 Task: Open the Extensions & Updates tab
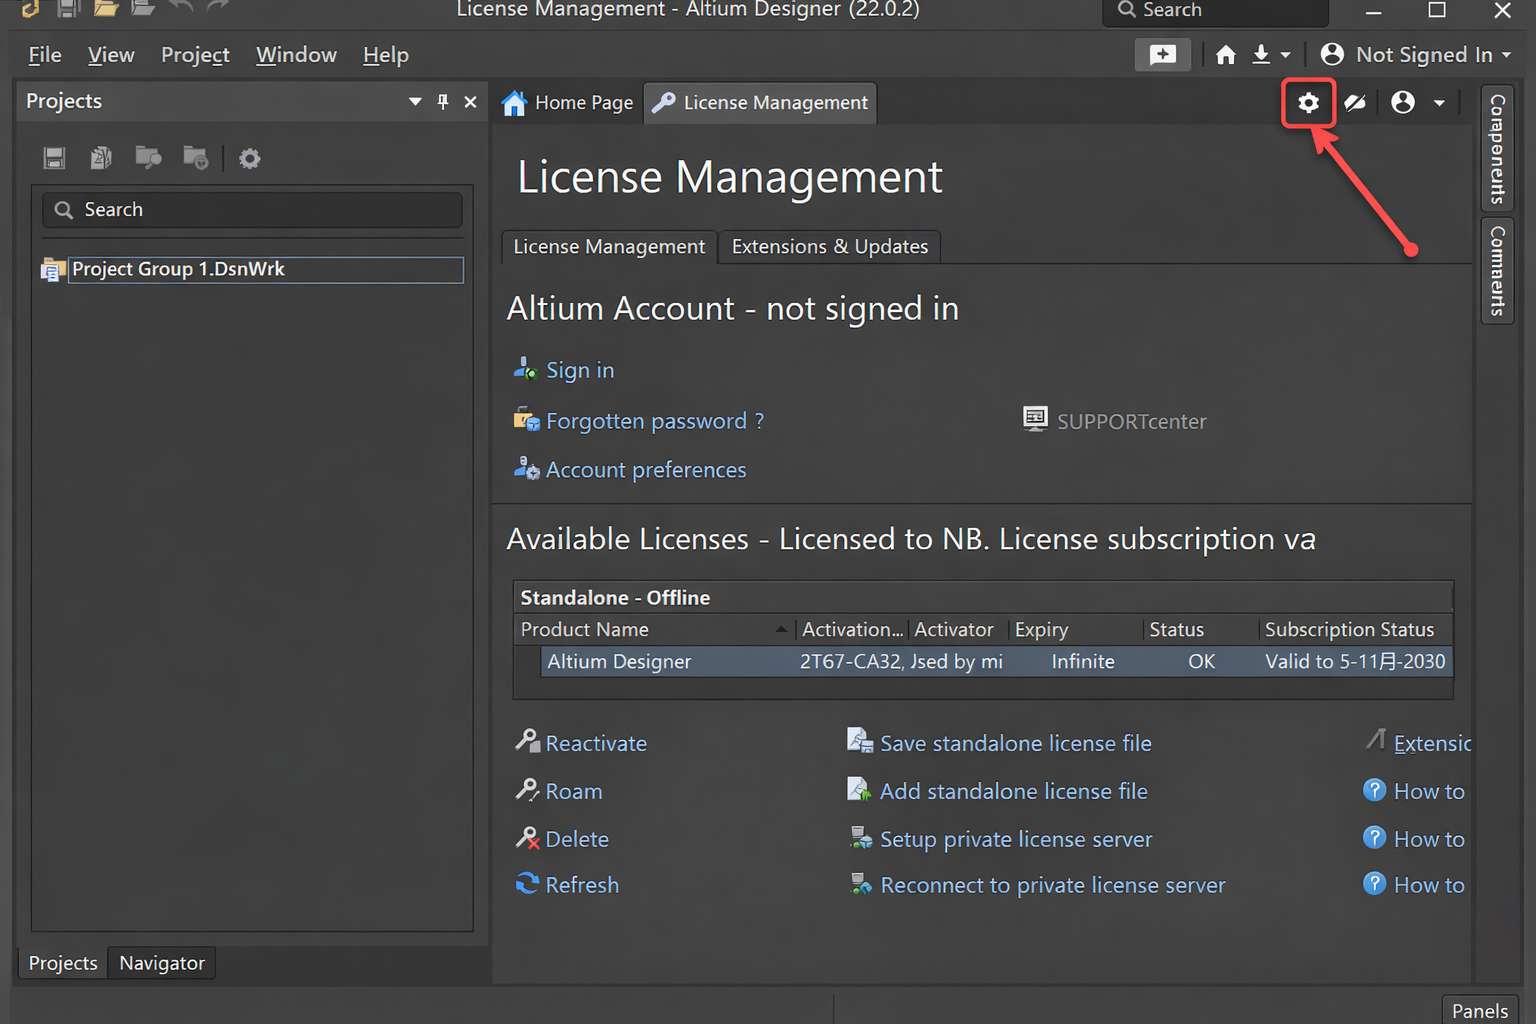tap(830, 247)
